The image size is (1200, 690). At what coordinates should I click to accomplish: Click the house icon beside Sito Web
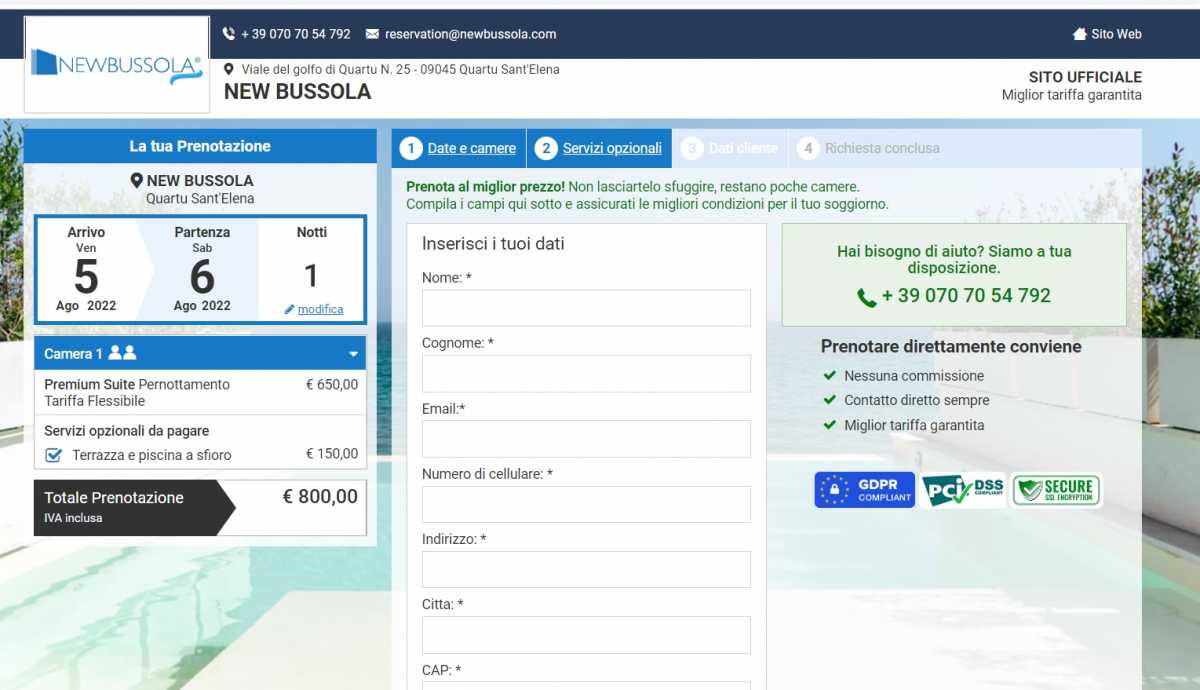click(x=1080, y=34)
